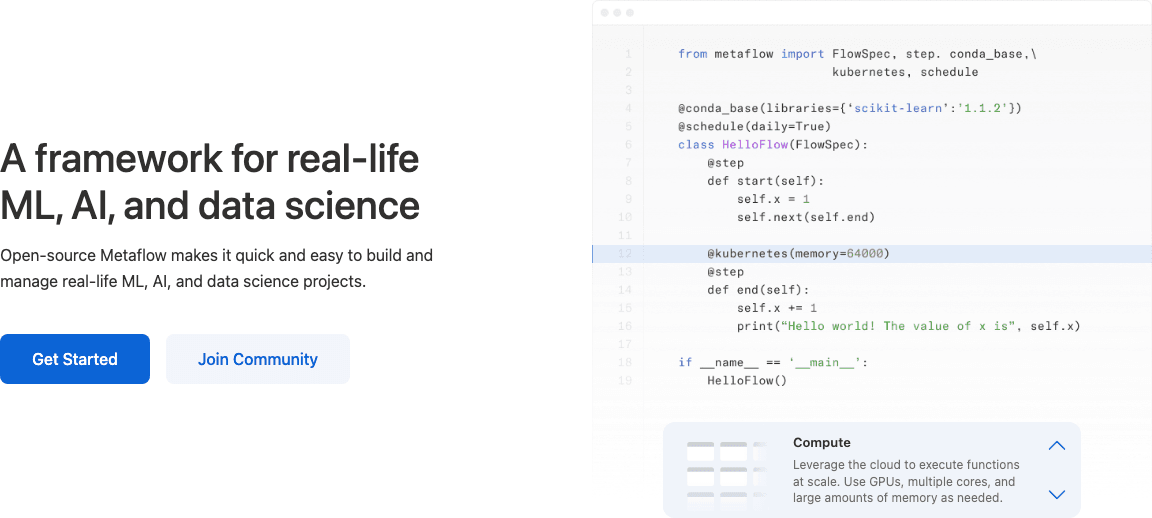
Task: Click the 'self.x += 1' line
Action: click(x=777, y=308)
